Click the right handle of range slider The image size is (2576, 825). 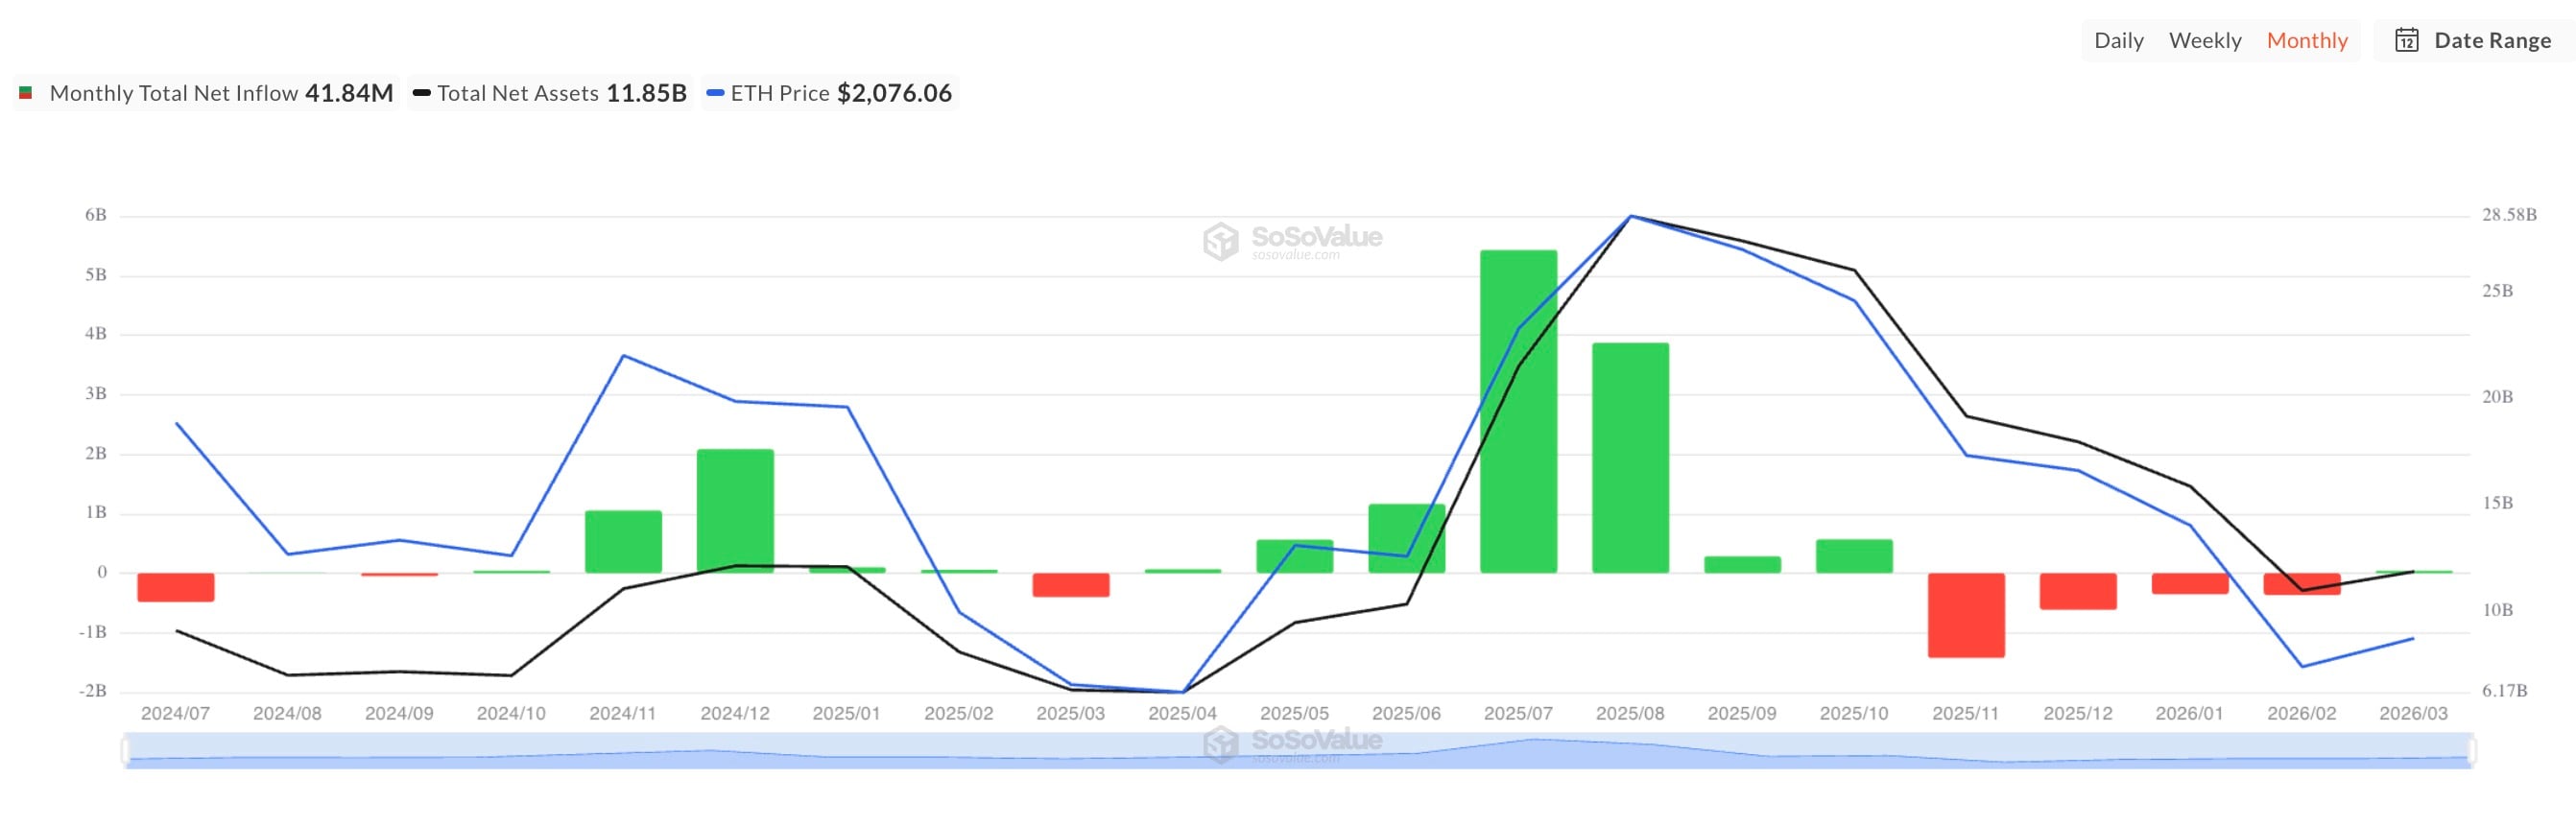point(2471,750)
